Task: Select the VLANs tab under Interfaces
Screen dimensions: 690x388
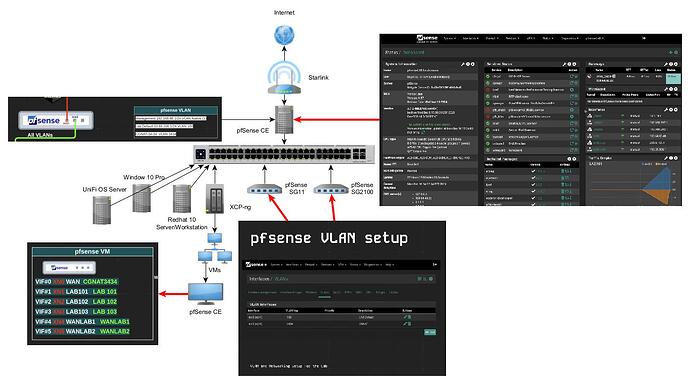Action: (325, 292)
